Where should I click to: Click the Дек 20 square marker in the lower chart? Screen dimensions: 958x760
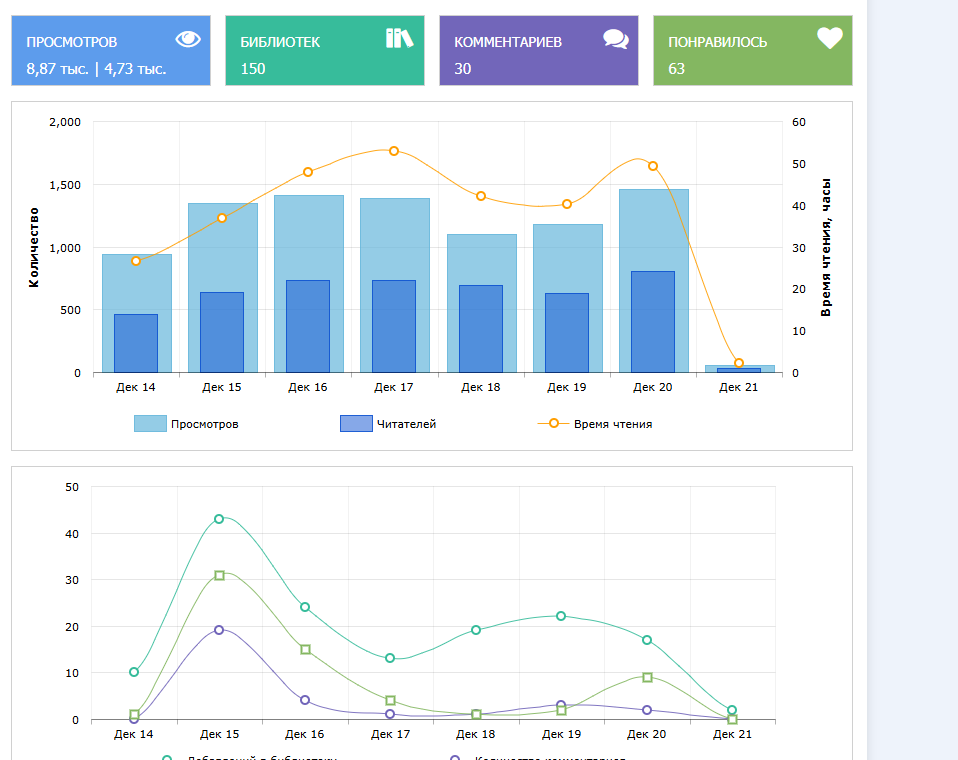647,677
